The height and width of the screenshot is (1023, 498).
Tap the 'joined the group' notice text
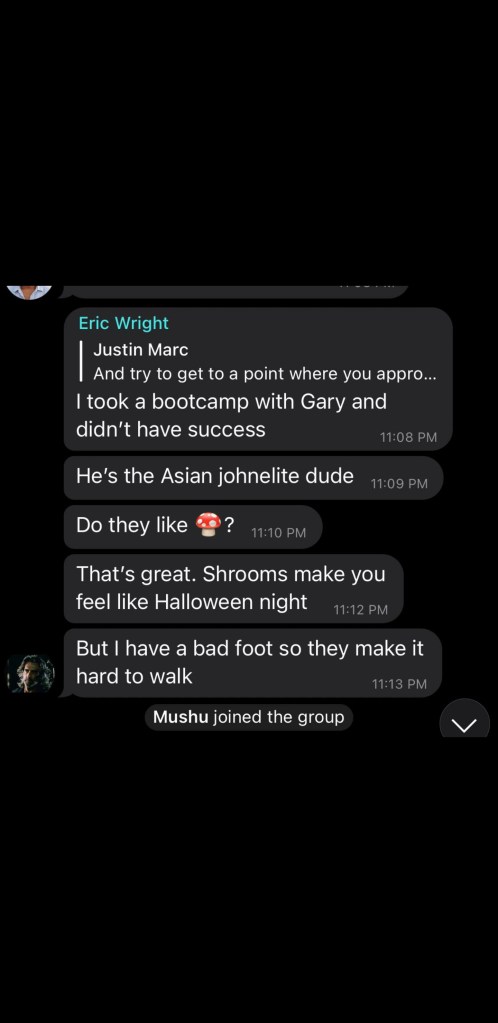[279, 717]
